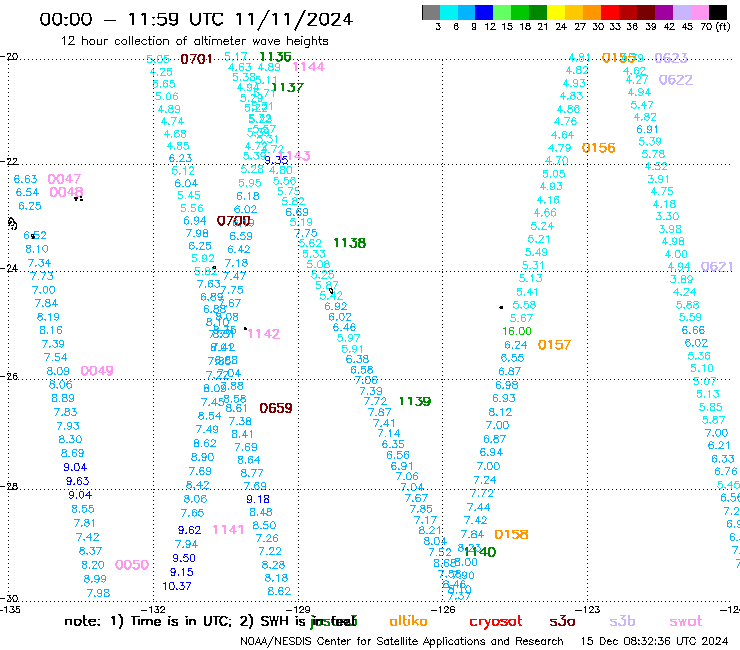Click the -129 longitude axis label
This screenshot has width=740, height=650.
point(298,609)
